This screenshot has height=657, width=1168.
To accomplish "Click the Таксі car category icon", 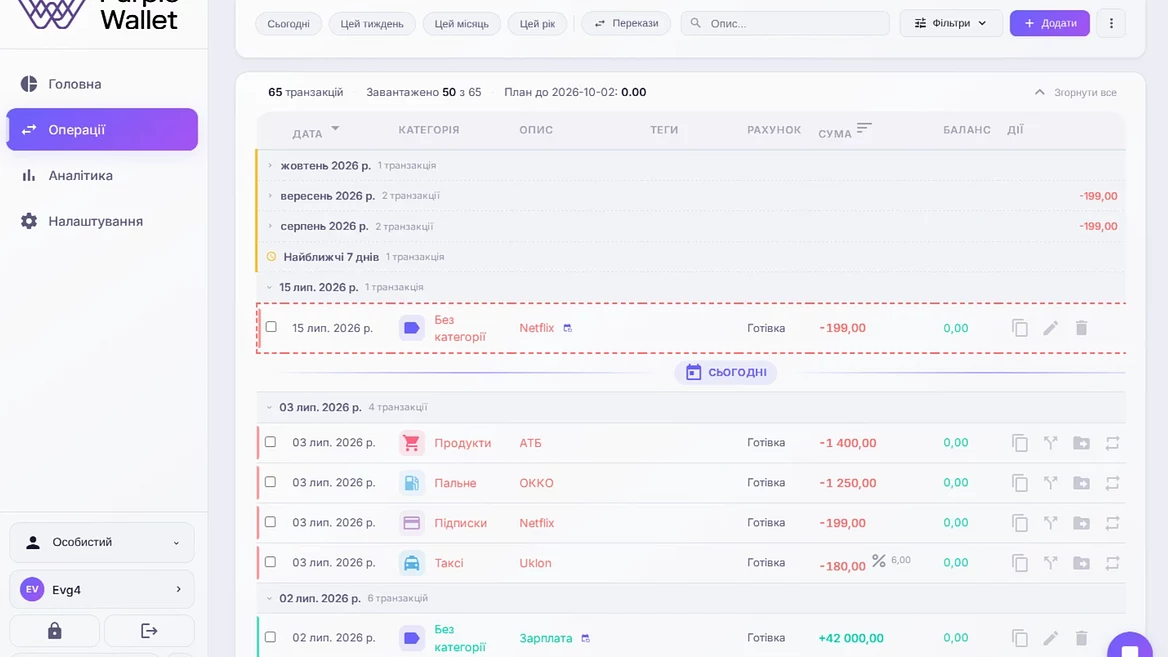I will [411, 563].
